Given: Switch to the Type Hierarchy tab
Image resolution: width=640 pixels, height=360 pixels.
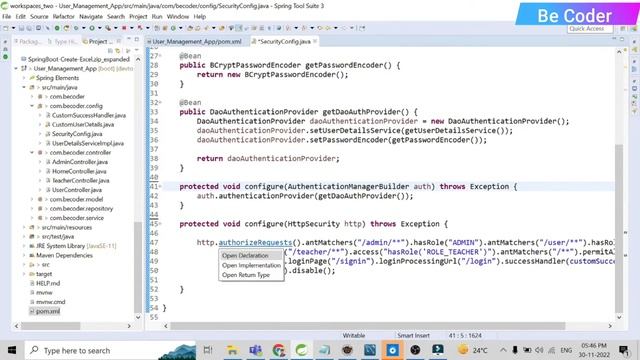Looking at the screenshot, I should coord(62,41).
